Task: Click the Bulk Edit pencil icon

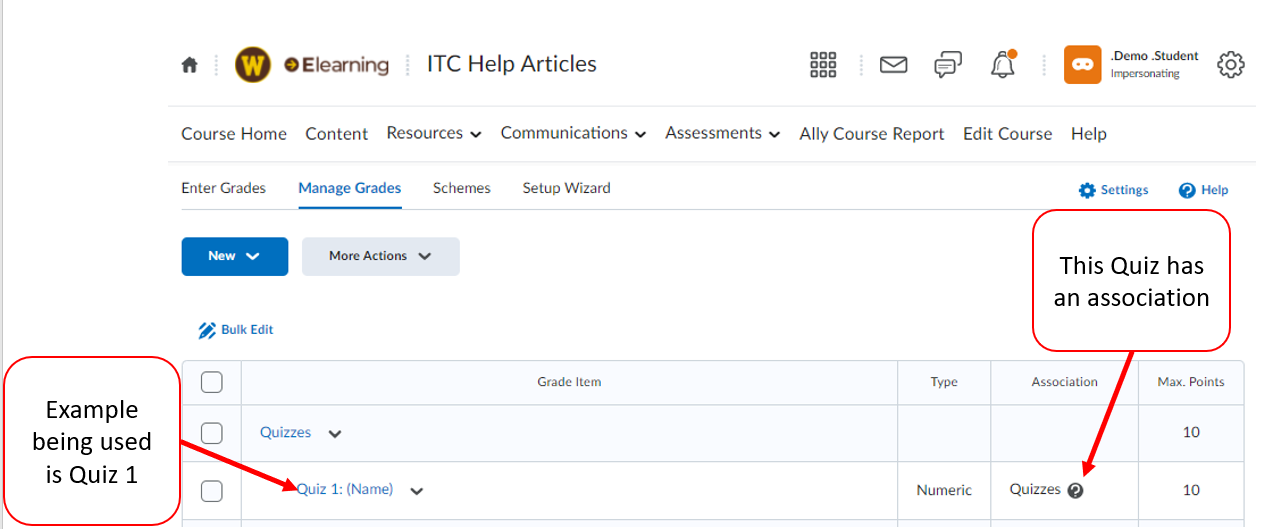Action: 207,330
